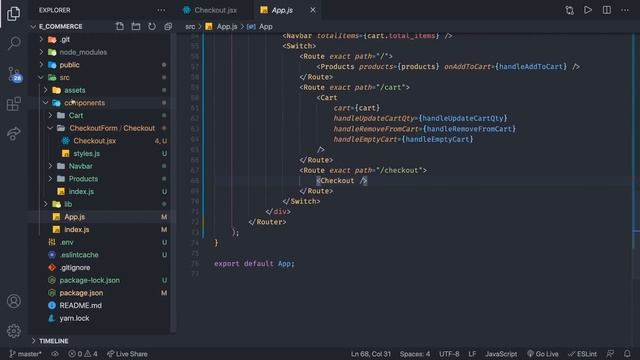Click the feedback icon in status bar
The width and height of the screenshot is (640, 360).
(610, 353)
